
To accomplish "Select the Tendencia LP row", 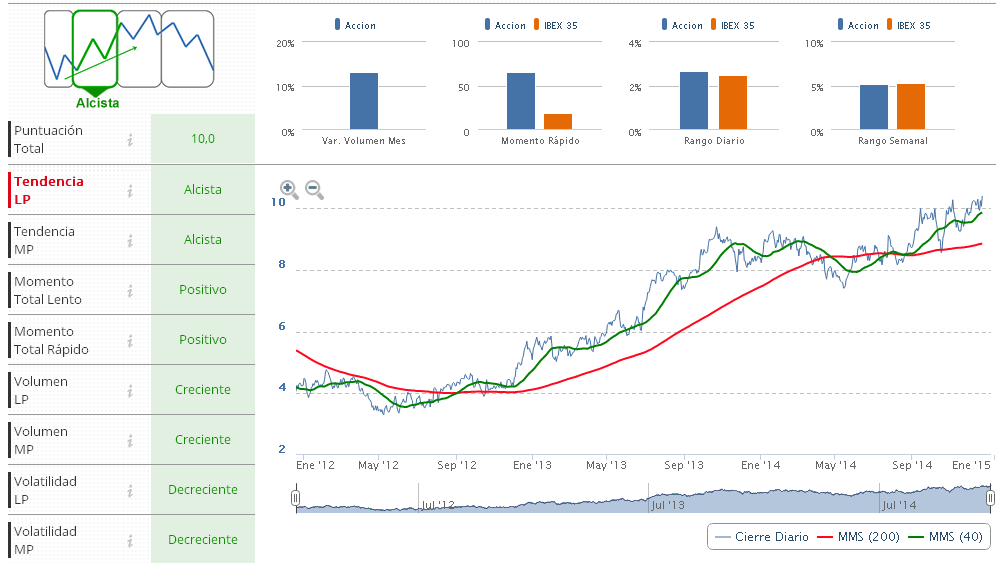I will point(70,190).
